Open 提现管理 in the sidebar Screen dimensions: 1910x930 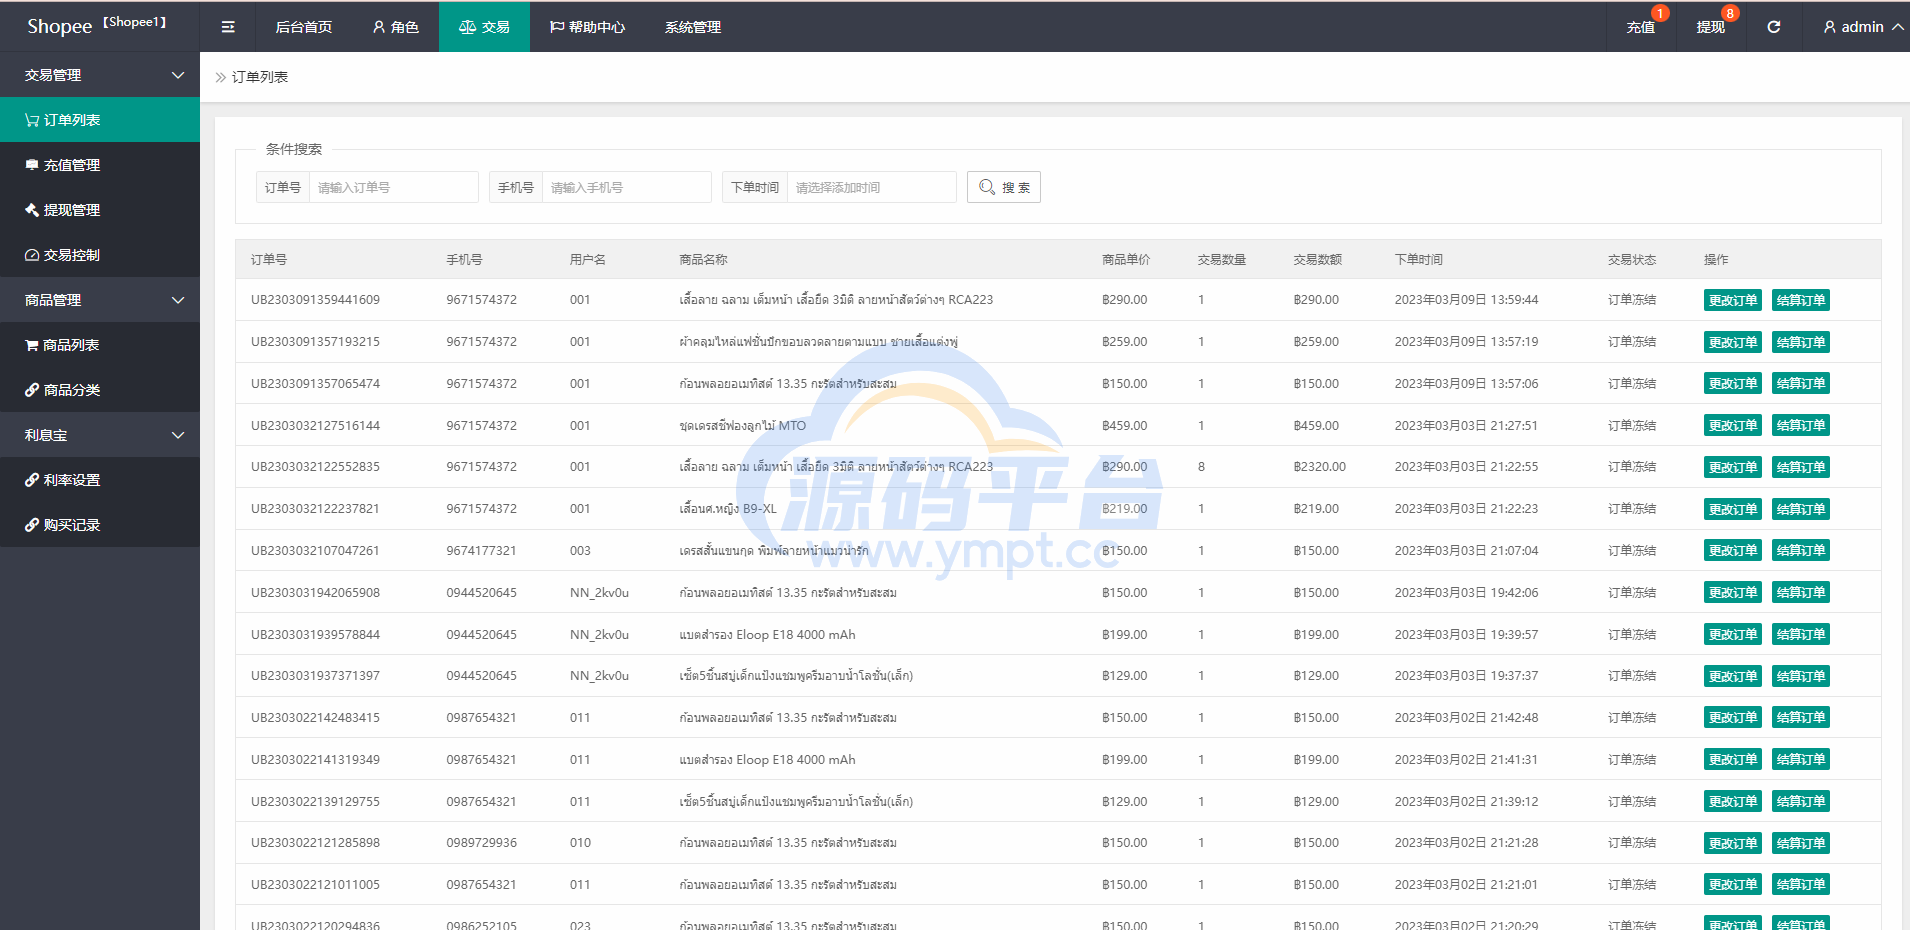tap(100, 210)
